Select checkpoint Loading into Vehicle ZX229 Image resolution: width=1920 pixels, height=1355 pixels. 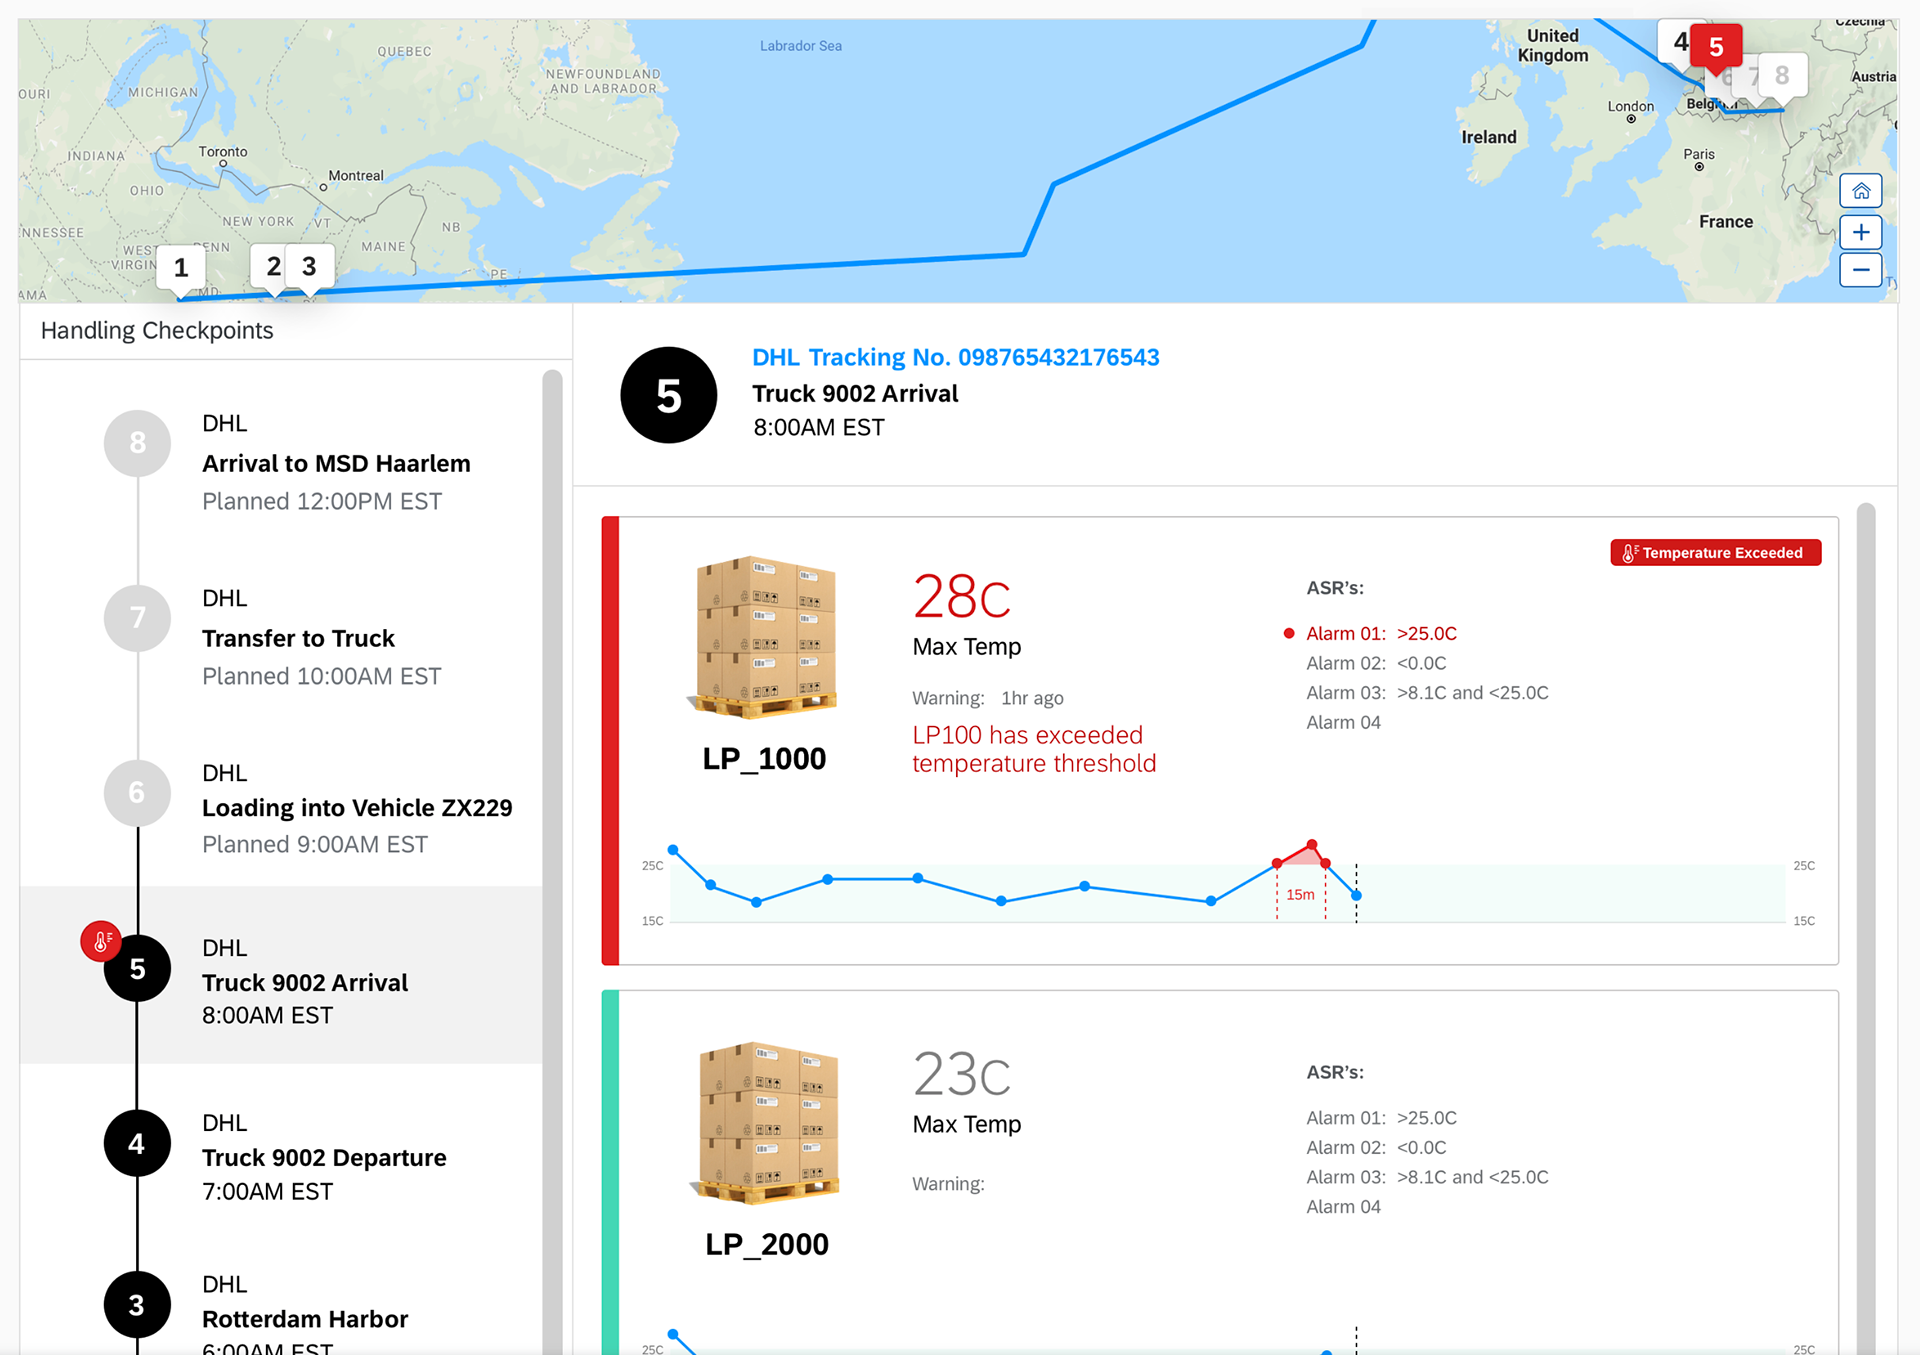tap(282, 808)
